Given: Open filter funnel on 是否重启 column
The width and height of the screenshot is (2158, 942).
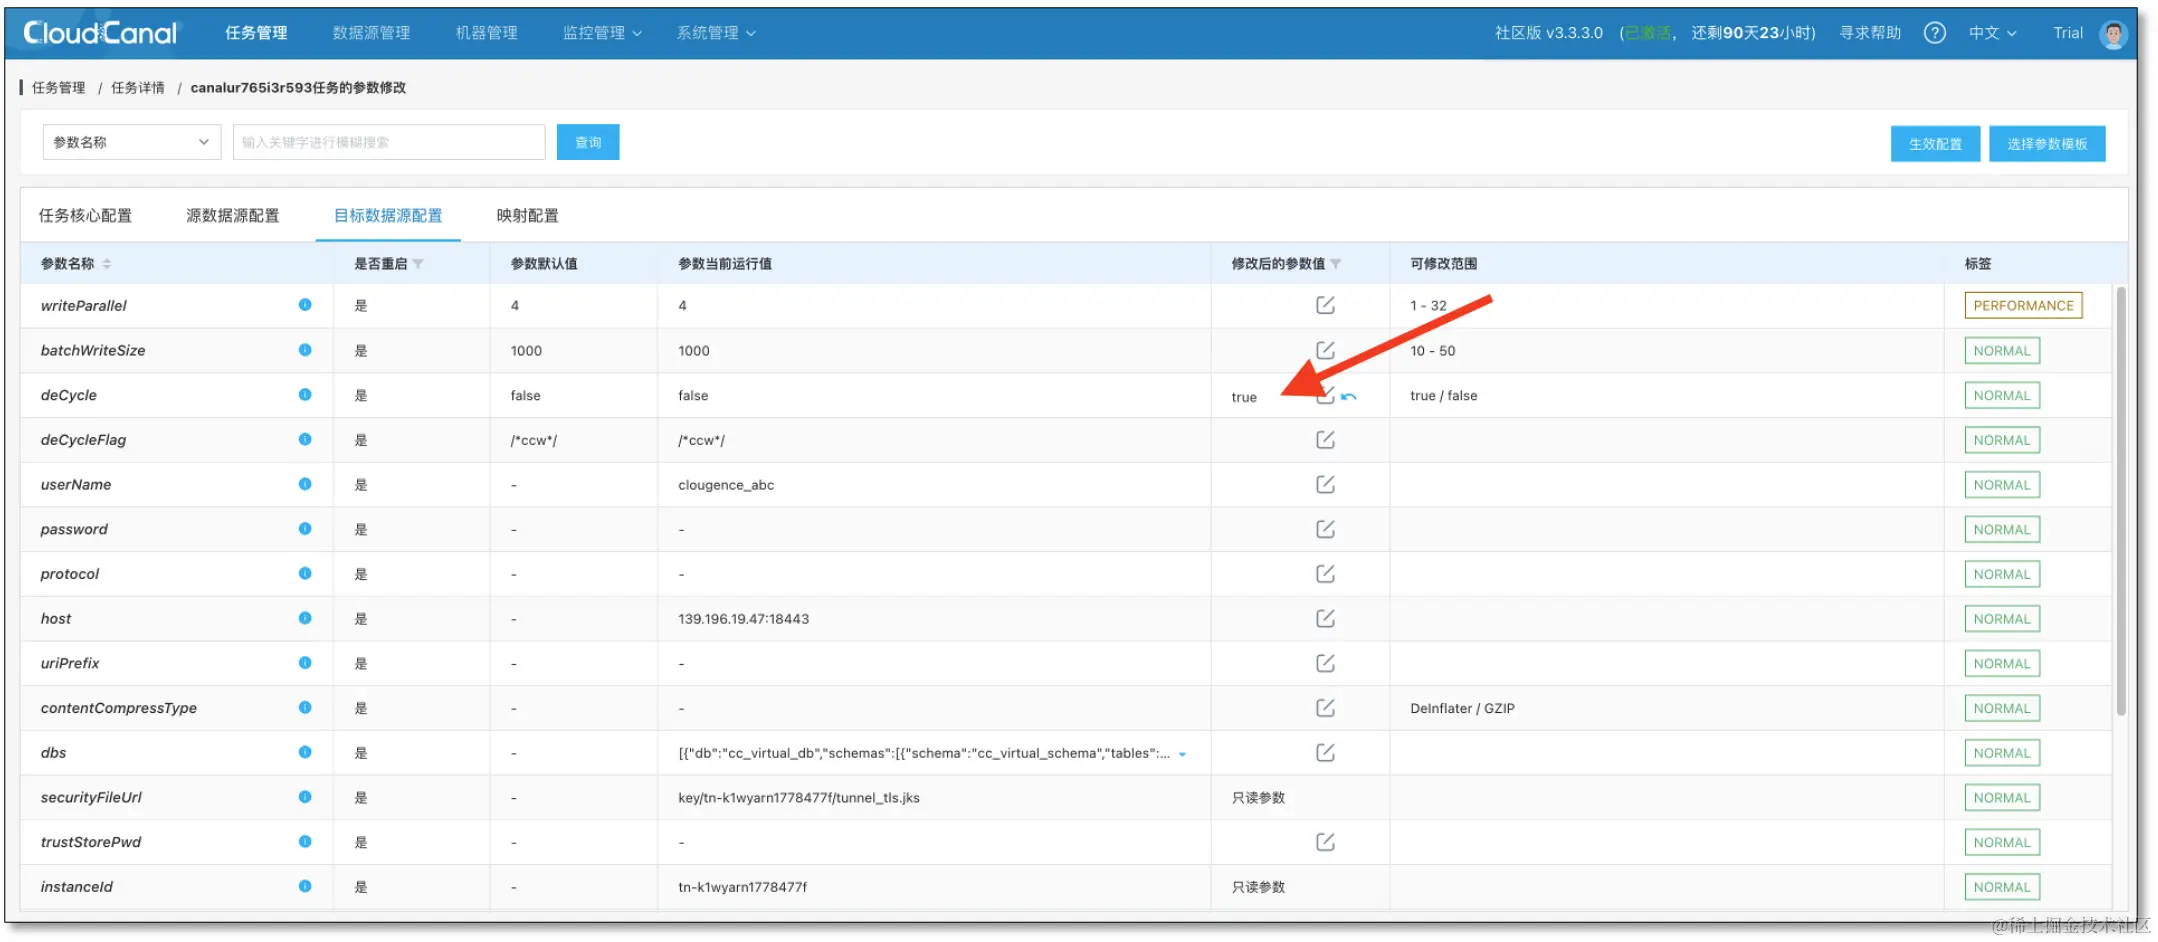Looking at the screenshot, I should (419, 263).
